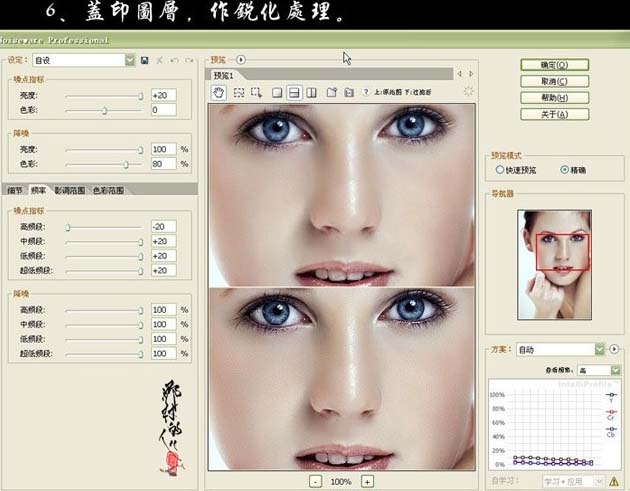Switch to the 细节 tab
Viewport: 630px width, 491px height.
[15, 190]
